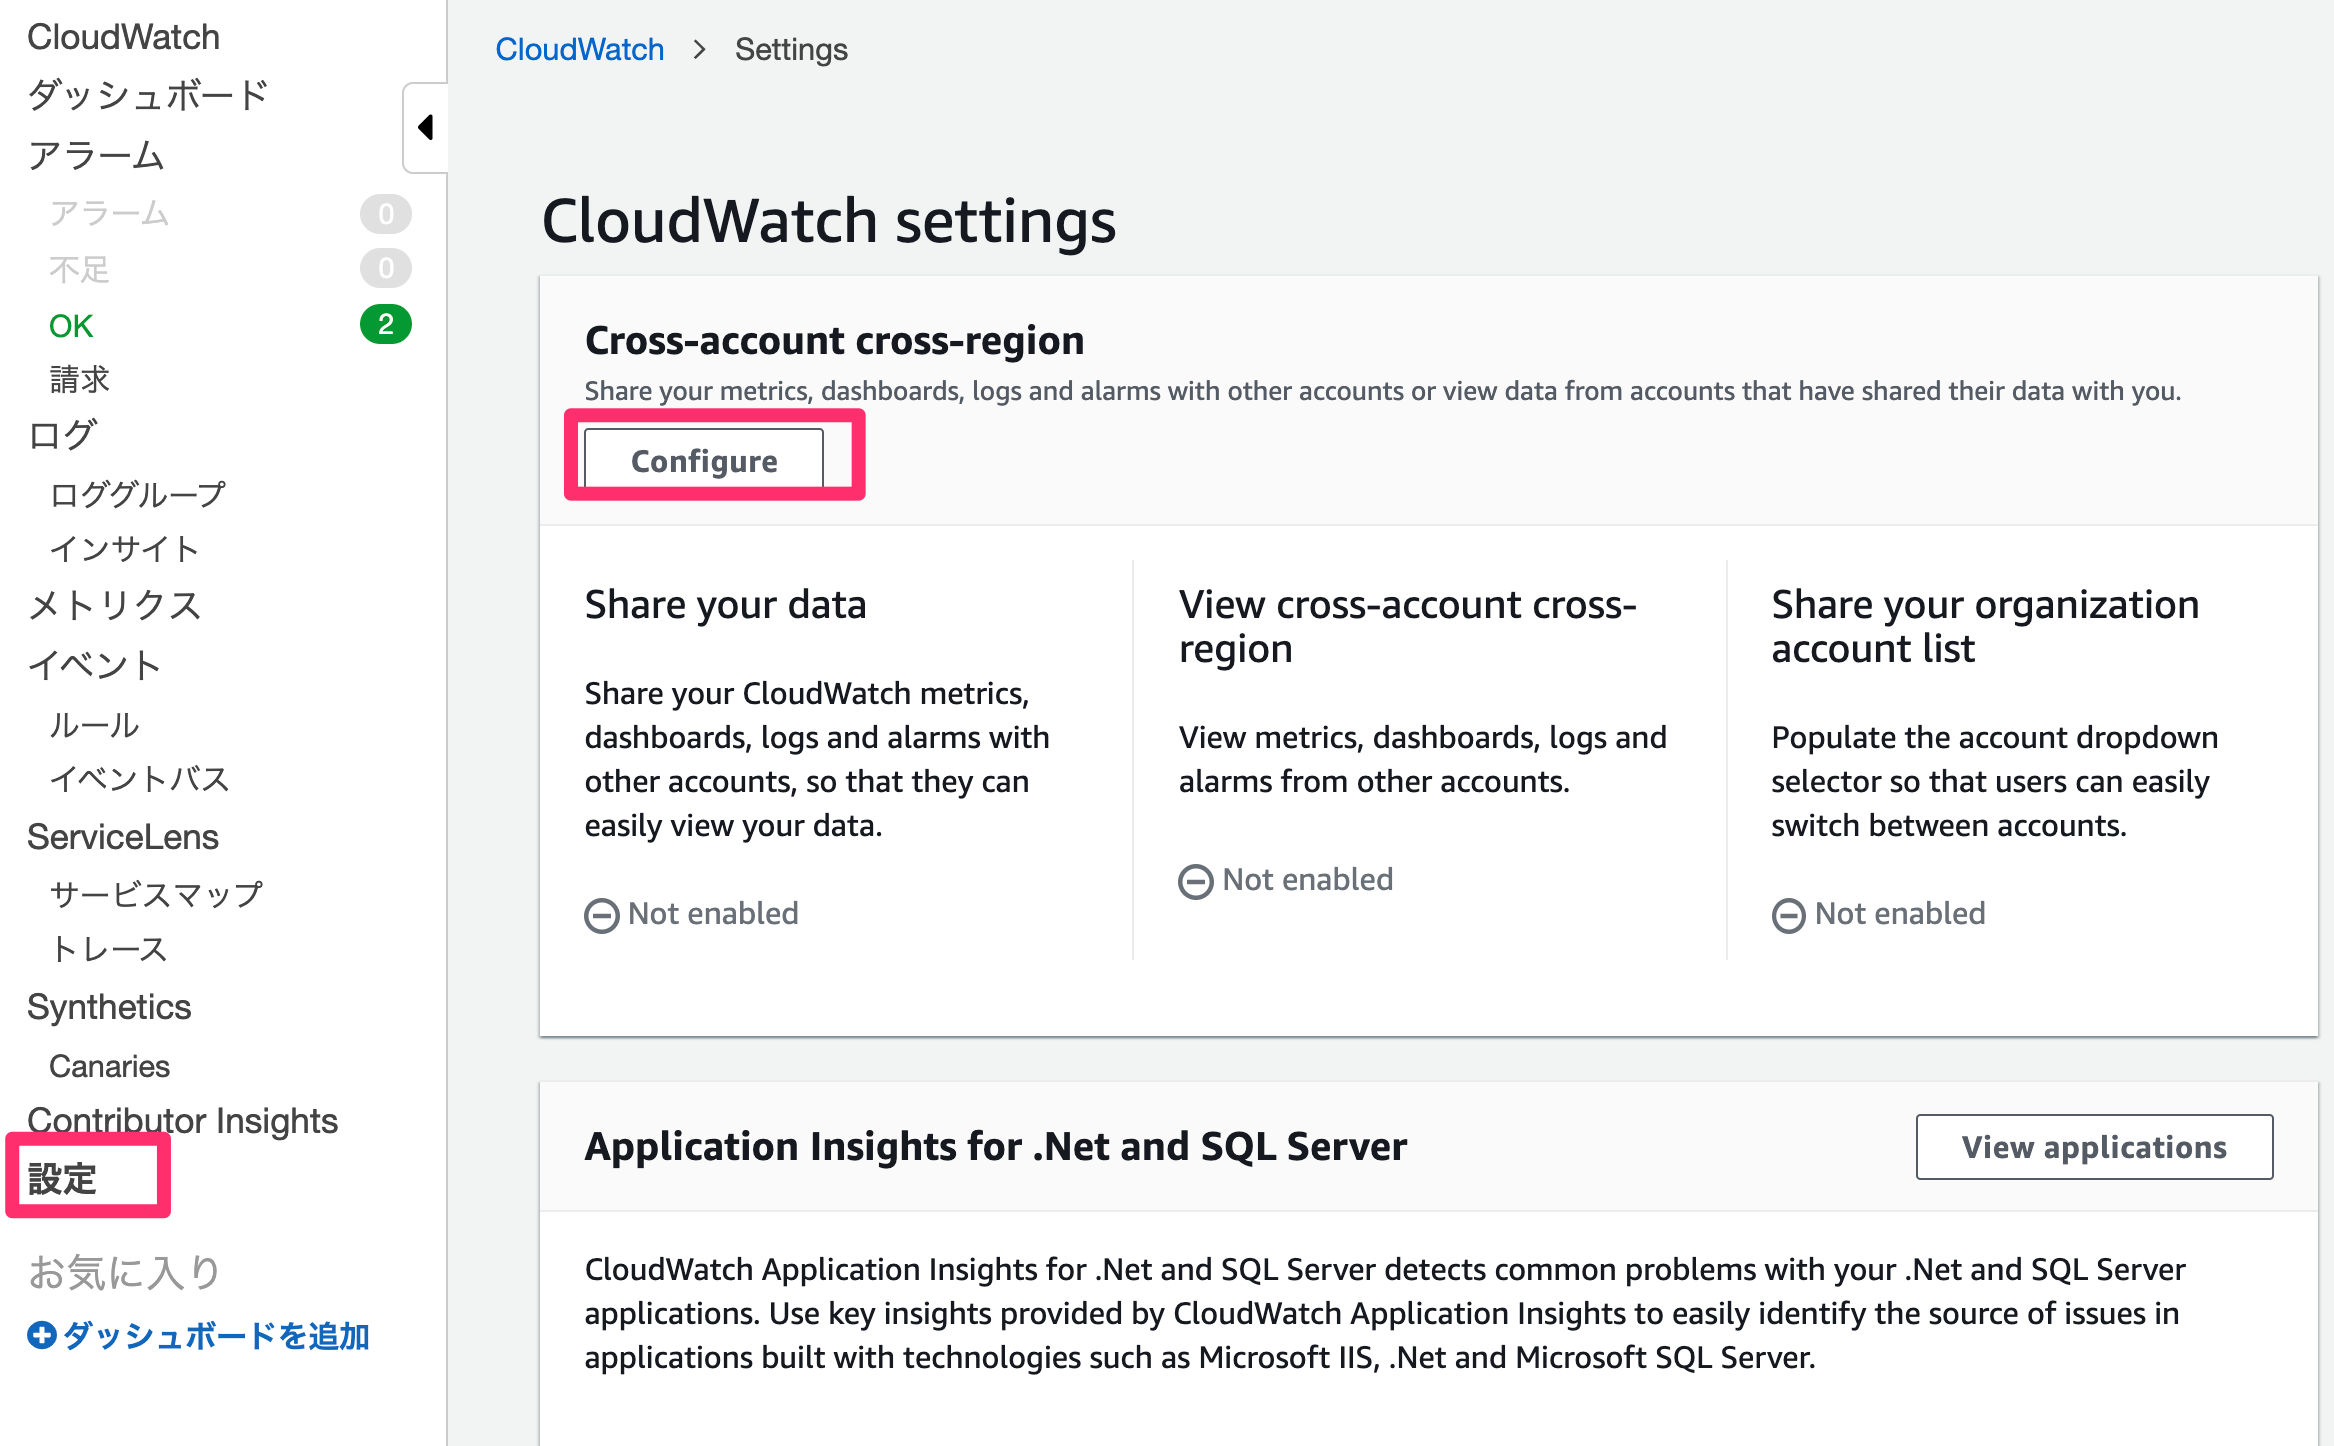Click the View applications button
This screenshot has height=1446, width=2334.
pyautogui.click(x=2094, y=1146)
